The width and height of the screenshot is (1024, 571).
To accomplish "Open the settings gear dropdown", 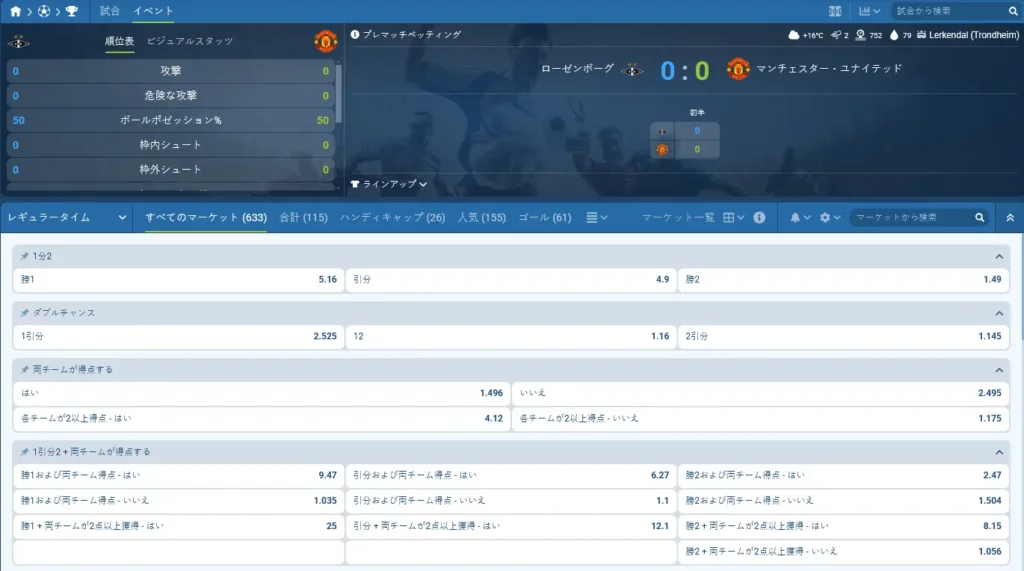I will click(830, 218).
